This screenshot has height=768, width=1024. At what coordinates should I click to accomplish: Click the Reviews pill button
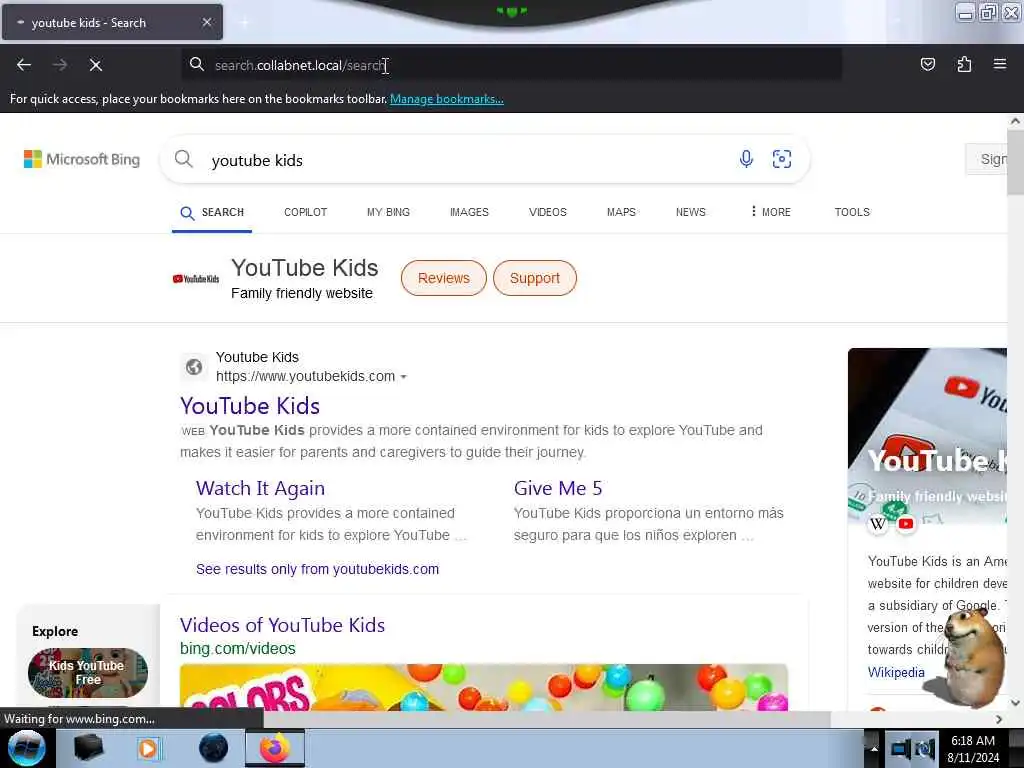(x=444, y=278)
